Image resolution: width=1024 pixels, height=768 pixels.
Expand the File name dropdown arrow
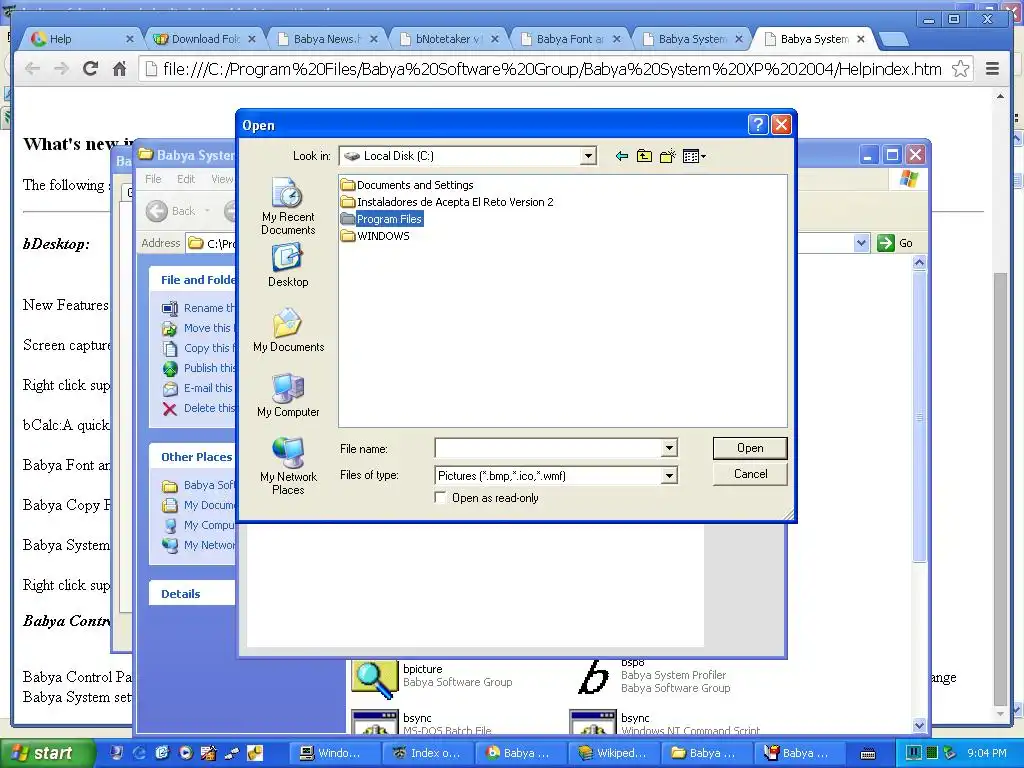pyautogui.click(x=669, y=448)
